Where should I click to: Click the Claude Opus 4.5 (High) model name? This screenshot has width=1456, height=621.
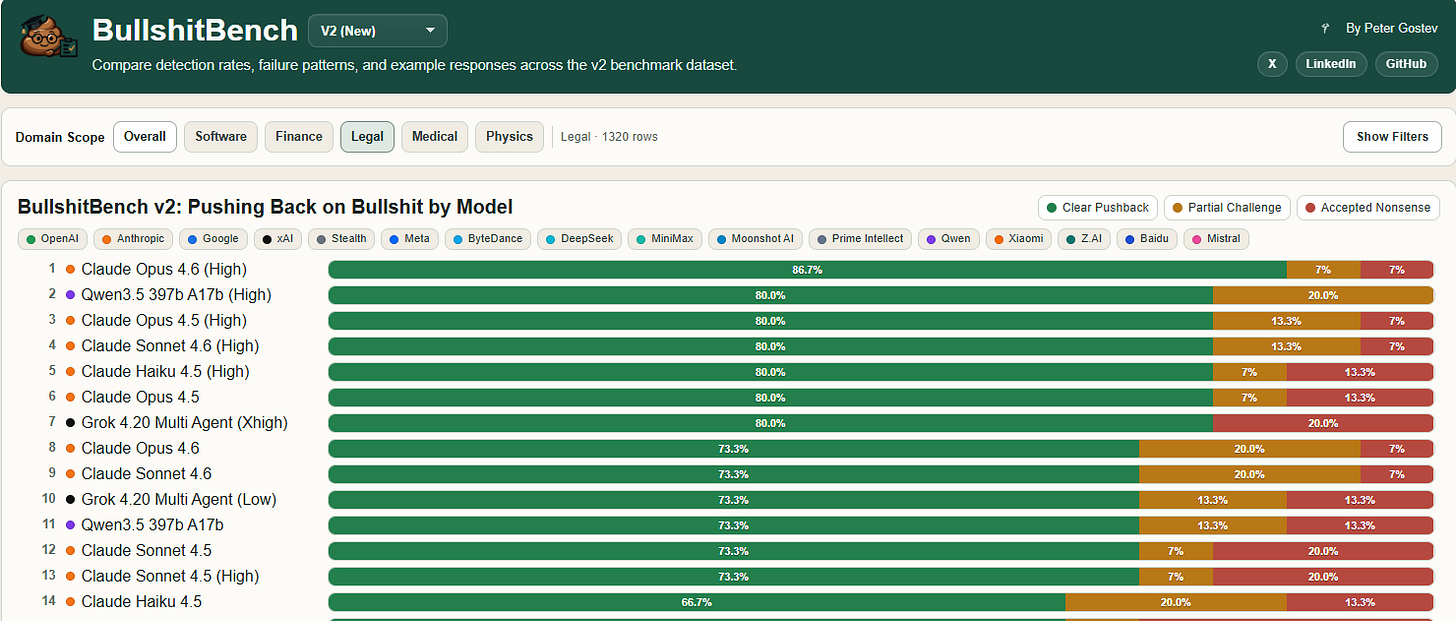[x=164, y=320]
